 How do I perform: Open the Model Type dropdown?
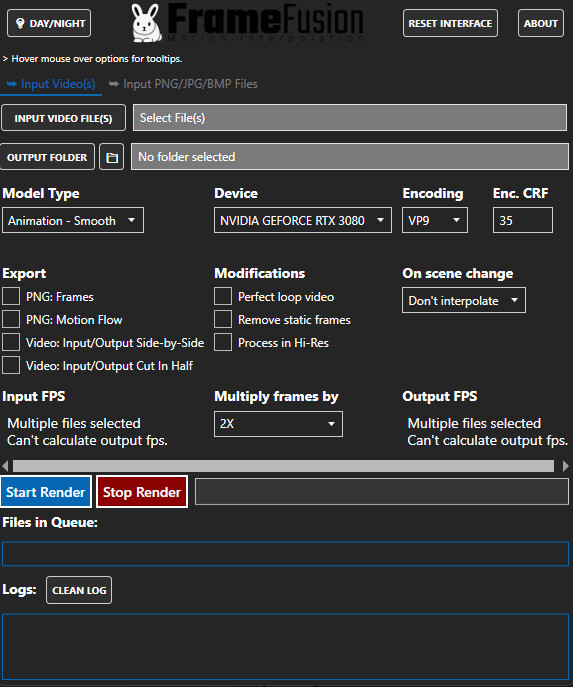(x=73, y=220)
